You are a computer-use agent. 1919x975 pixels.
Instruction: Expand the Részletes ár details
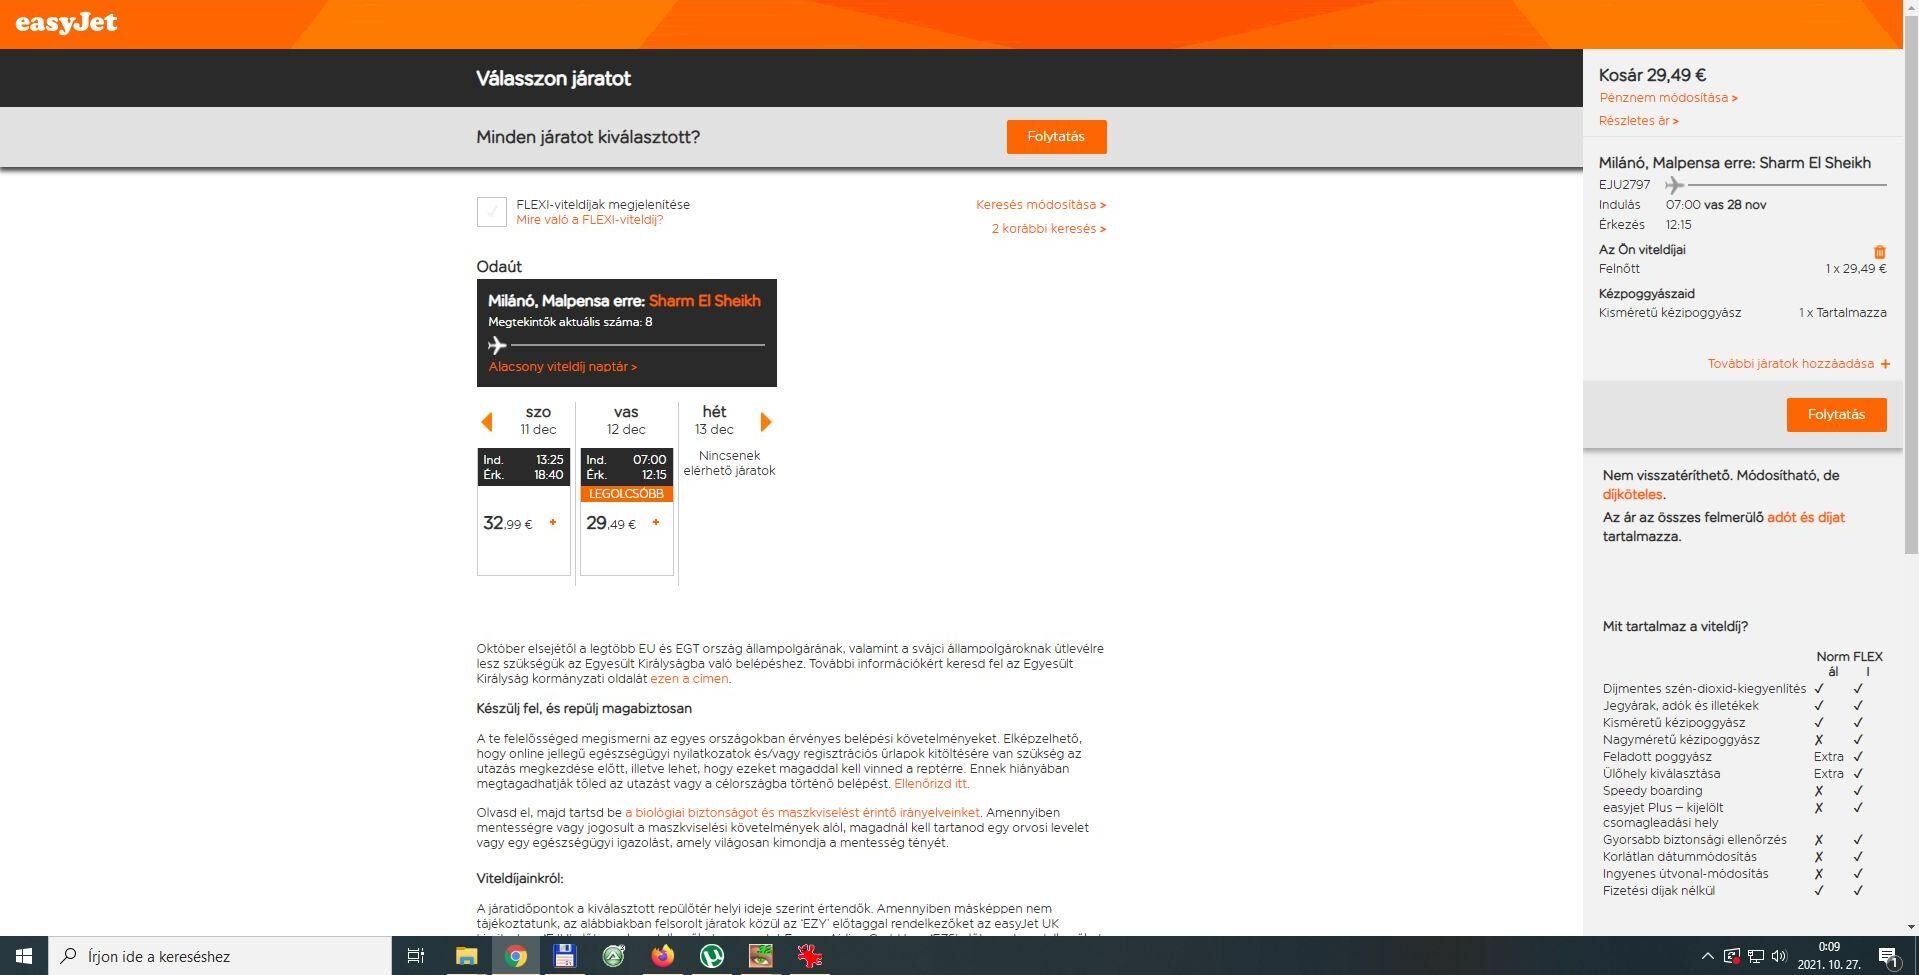click(1638, 121)
